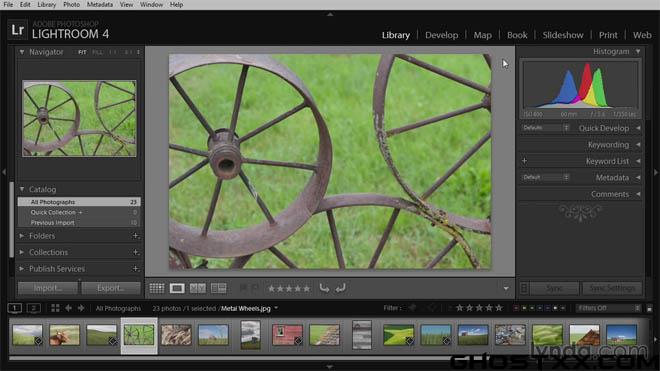Expand the Publish Services panel

pos(21,269)
